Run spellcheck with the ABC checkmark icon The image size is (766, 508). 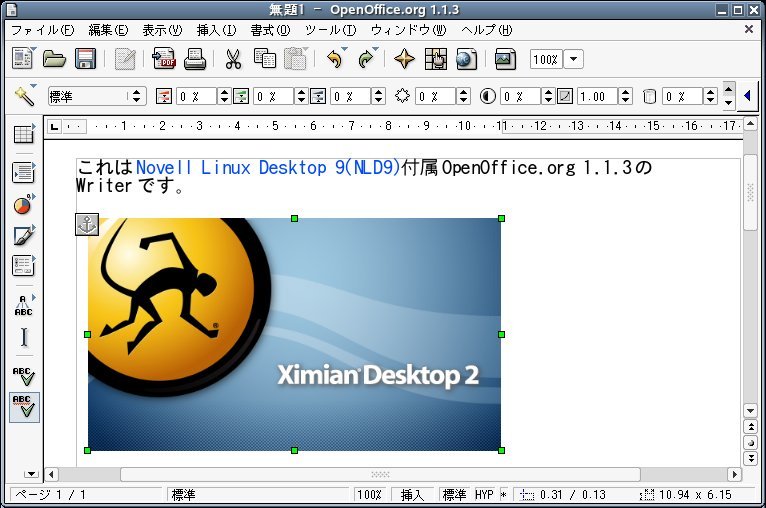tap(24, 376)
